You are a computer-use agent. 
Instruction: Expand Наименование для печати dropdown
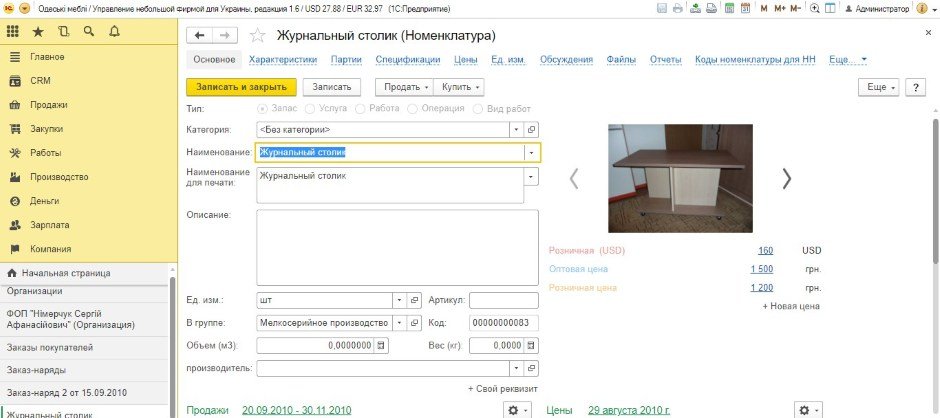531,176
